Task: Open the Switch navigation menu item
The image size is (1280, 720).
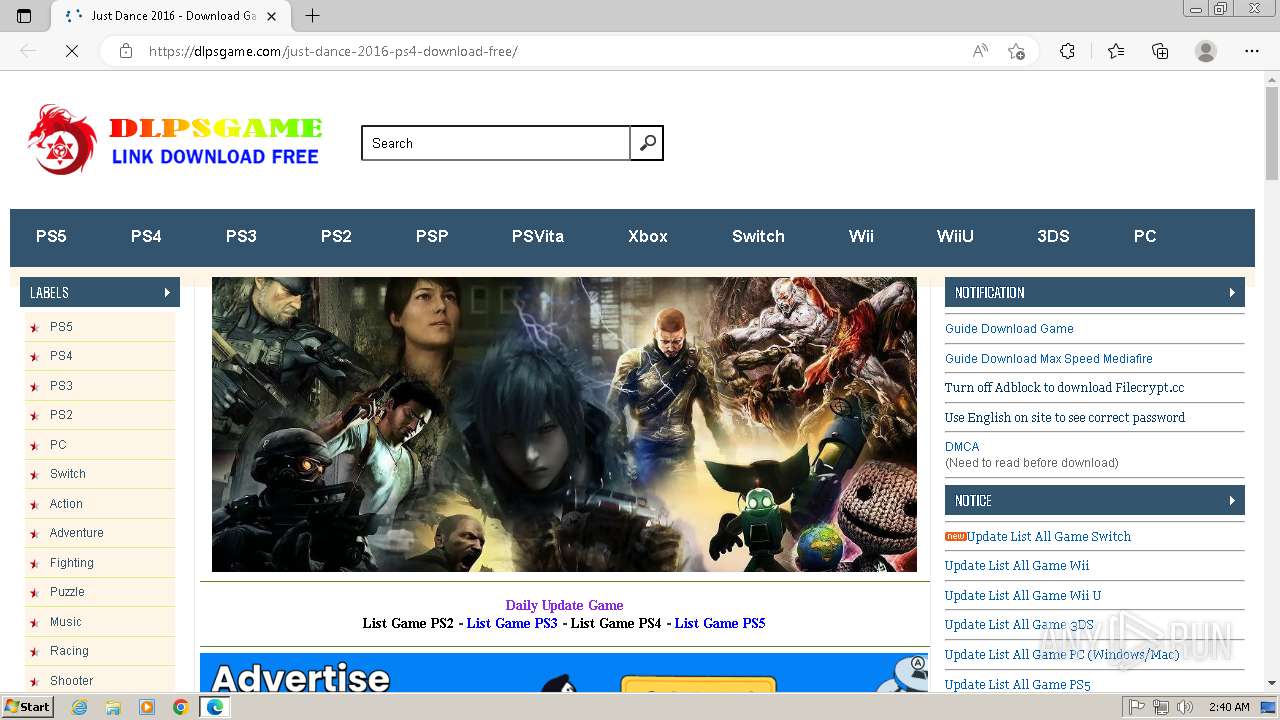Action: [x=758, y=237]
